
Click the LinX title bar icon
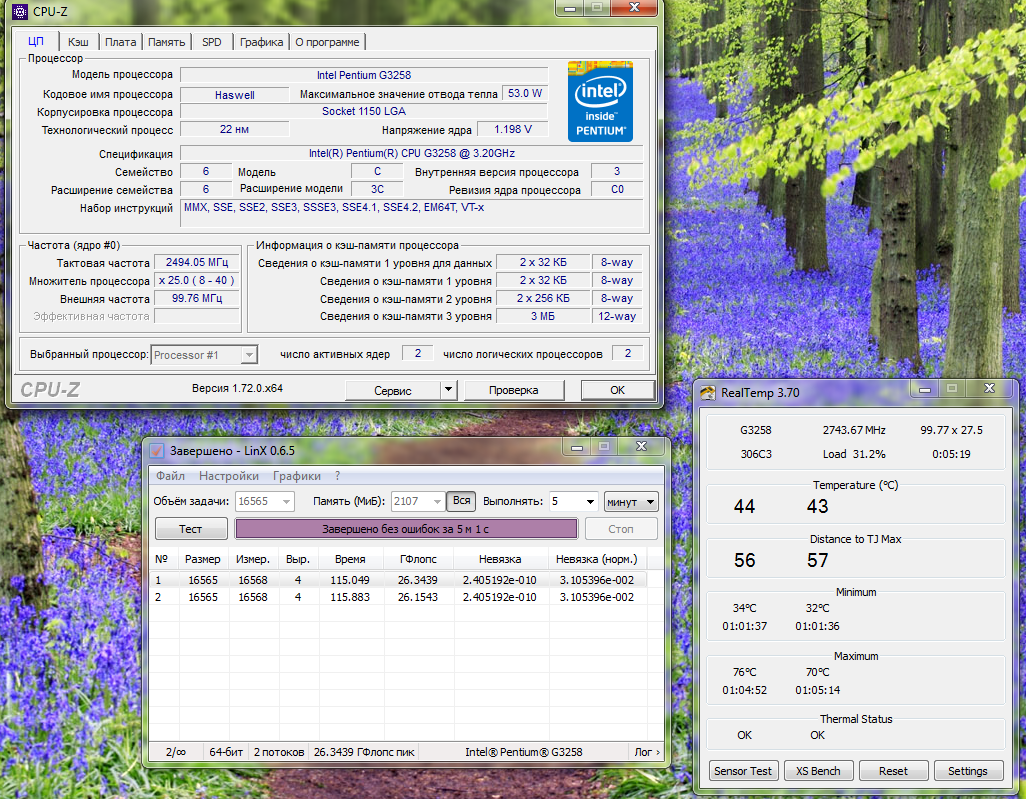pos(156,450)
